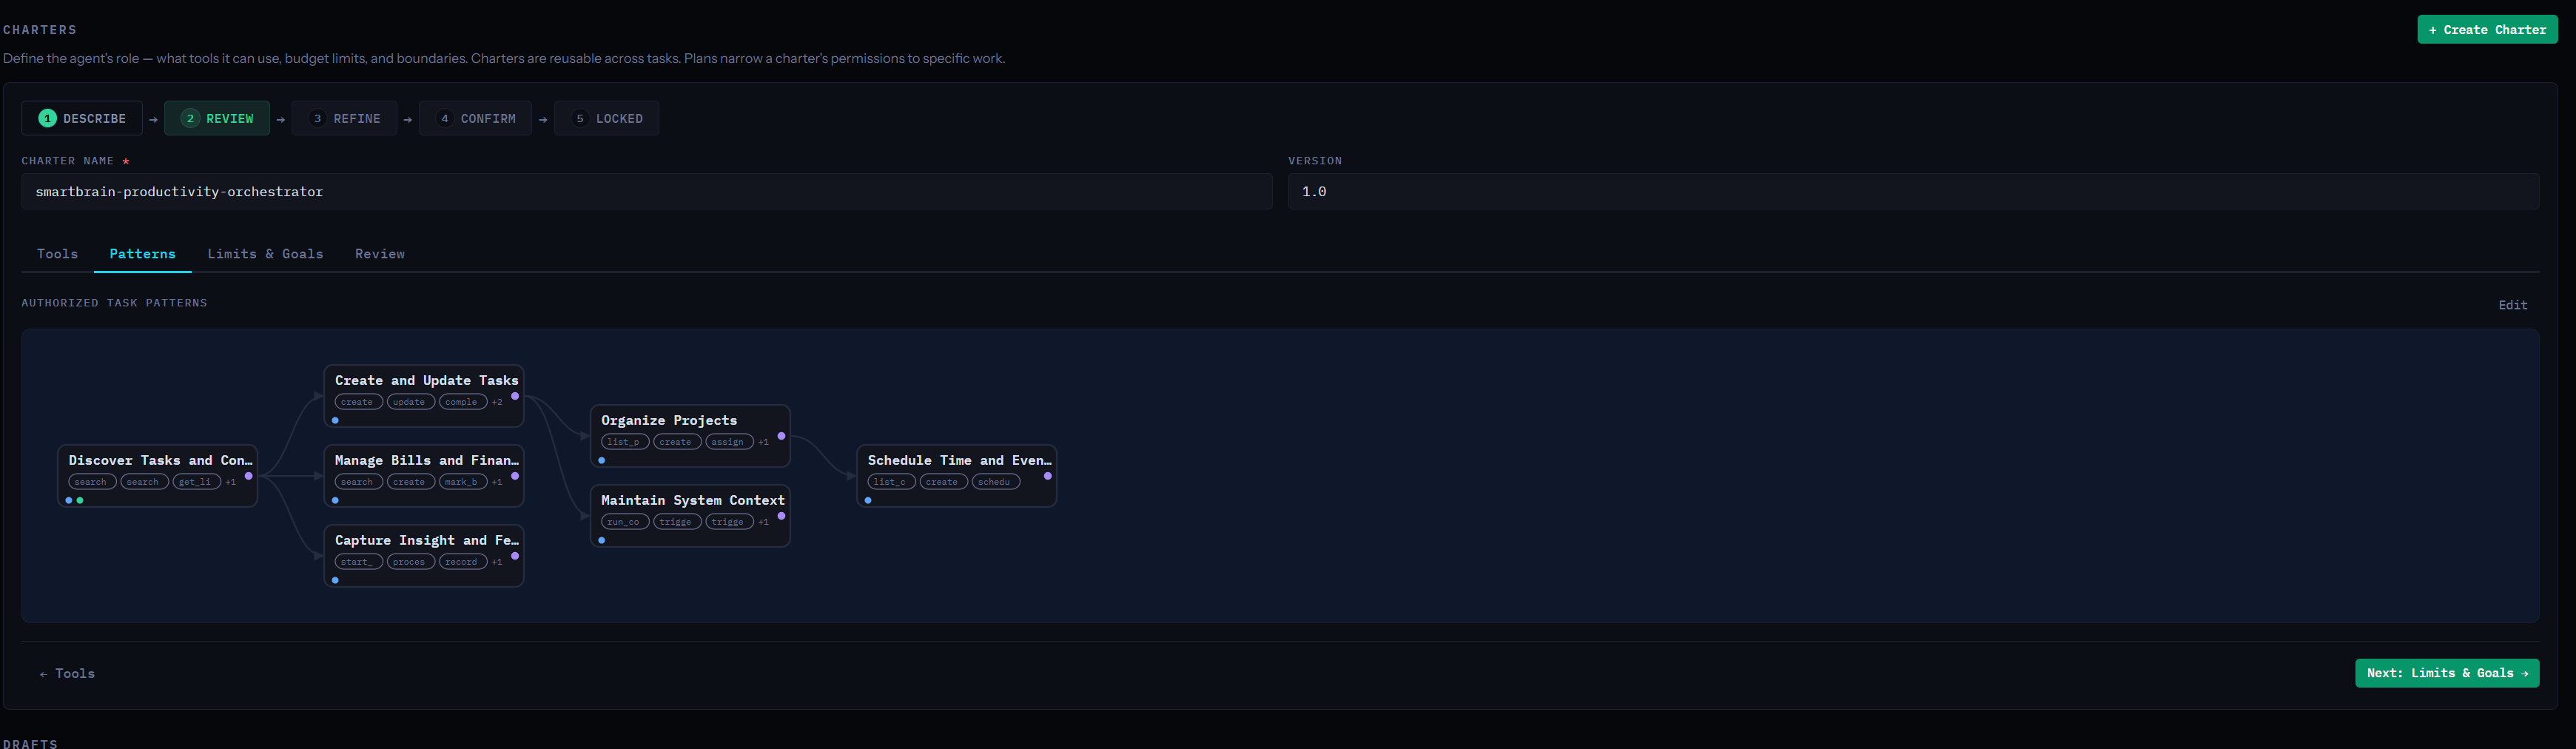Click the Edit link for task patterns
Screen dimensions: 2576x749
[x=2512, y=305]
